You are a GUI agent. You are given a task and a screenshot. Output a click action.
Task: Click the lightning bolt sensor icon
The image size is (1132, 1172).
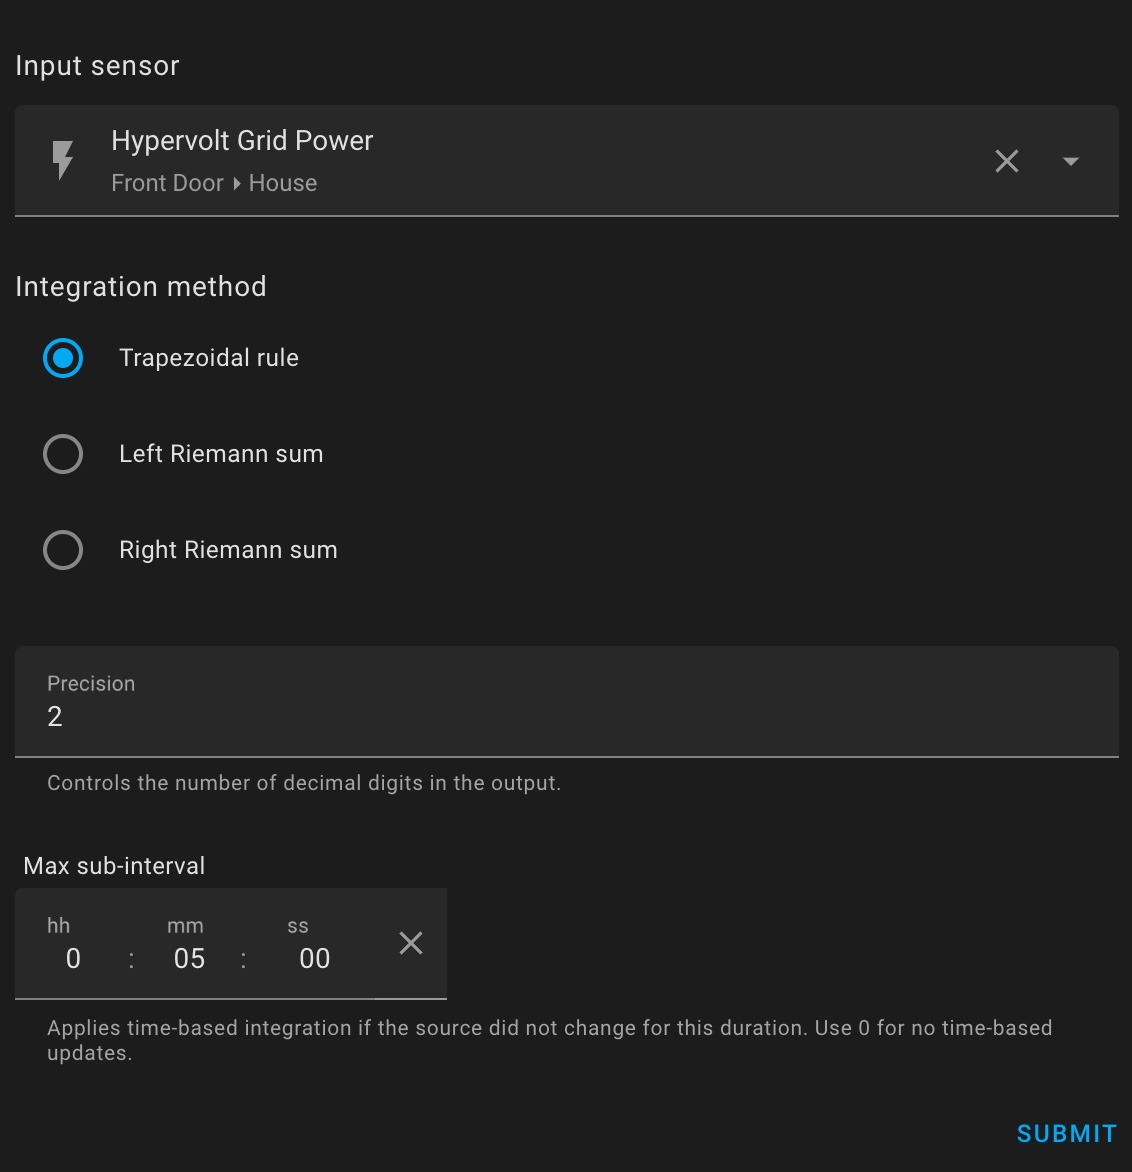tap(63, 160)
